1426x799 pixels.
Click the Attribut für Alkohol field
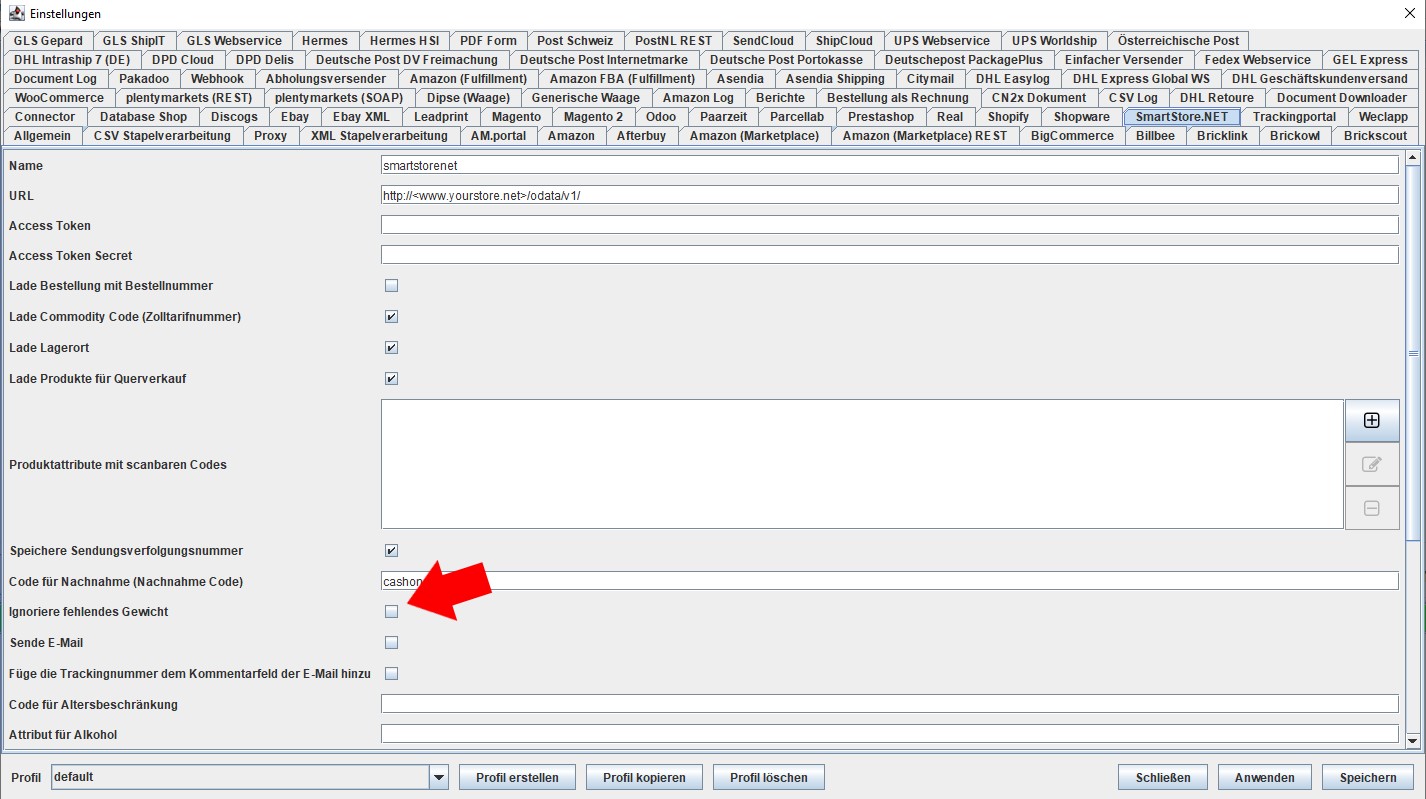tap(889, 734)
